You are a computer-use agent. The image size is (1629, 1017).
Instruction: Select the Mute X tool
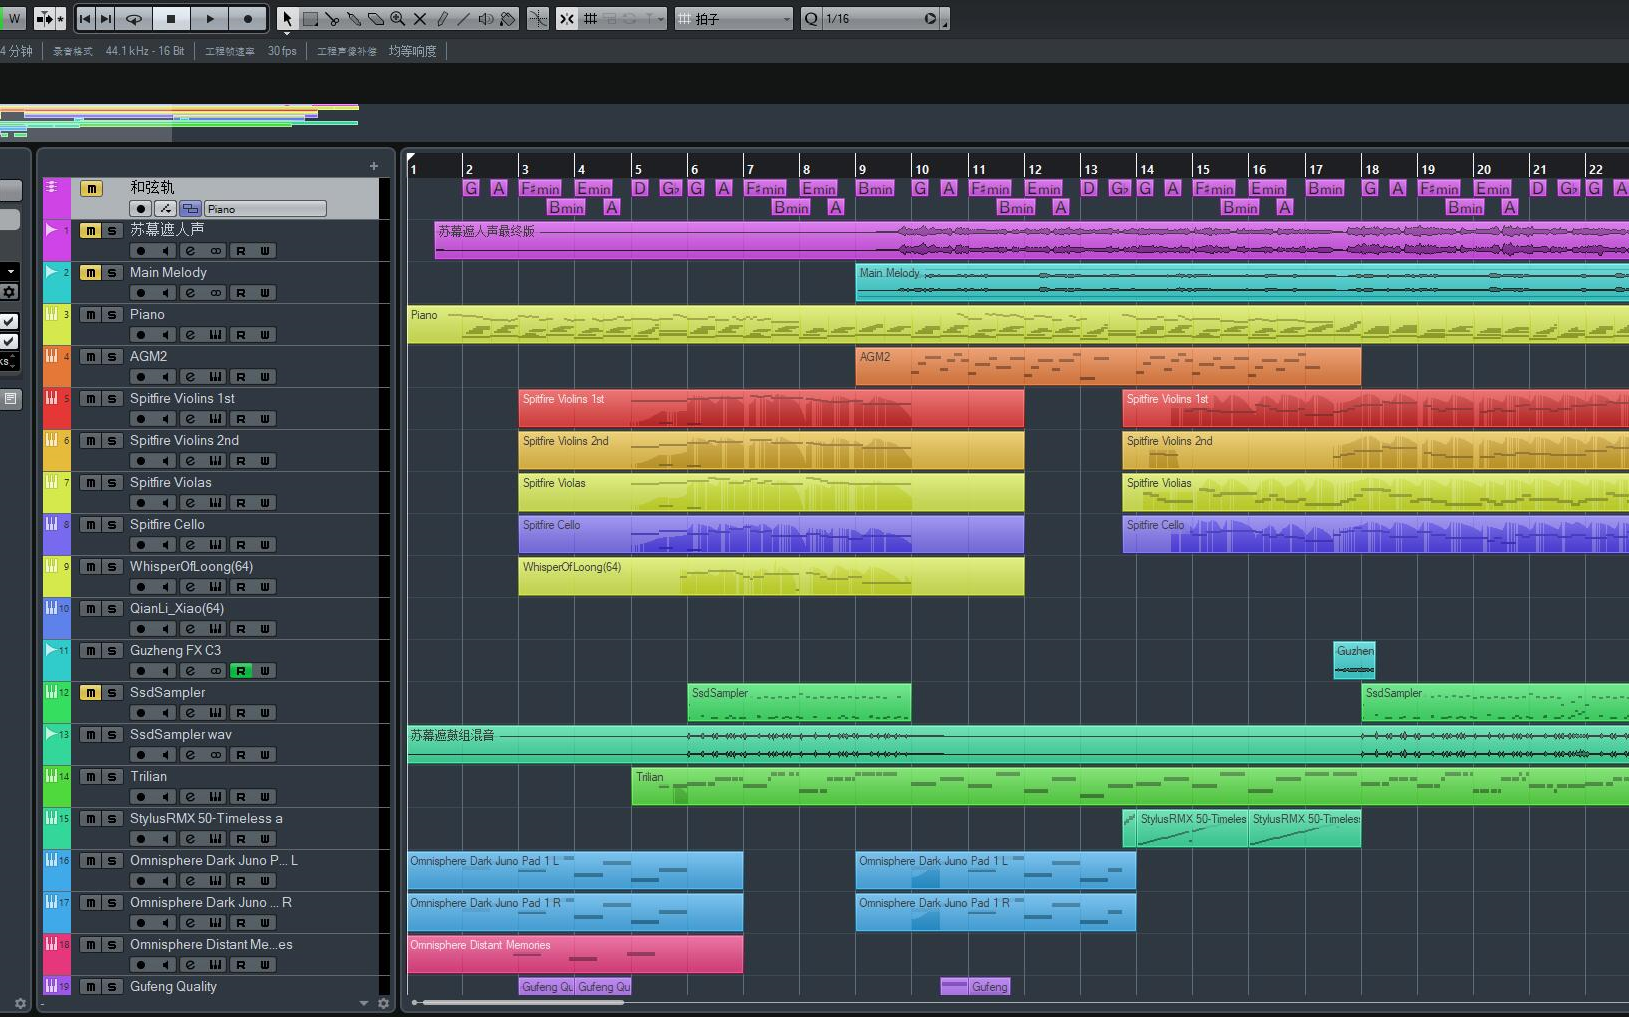[x=420, y=18]
